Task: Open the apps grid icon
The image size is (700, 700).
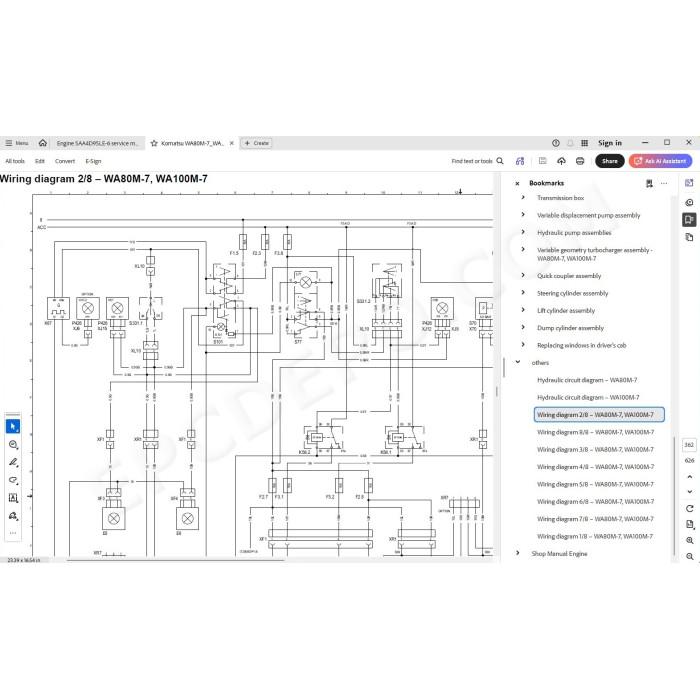Action: pos(584,143)
